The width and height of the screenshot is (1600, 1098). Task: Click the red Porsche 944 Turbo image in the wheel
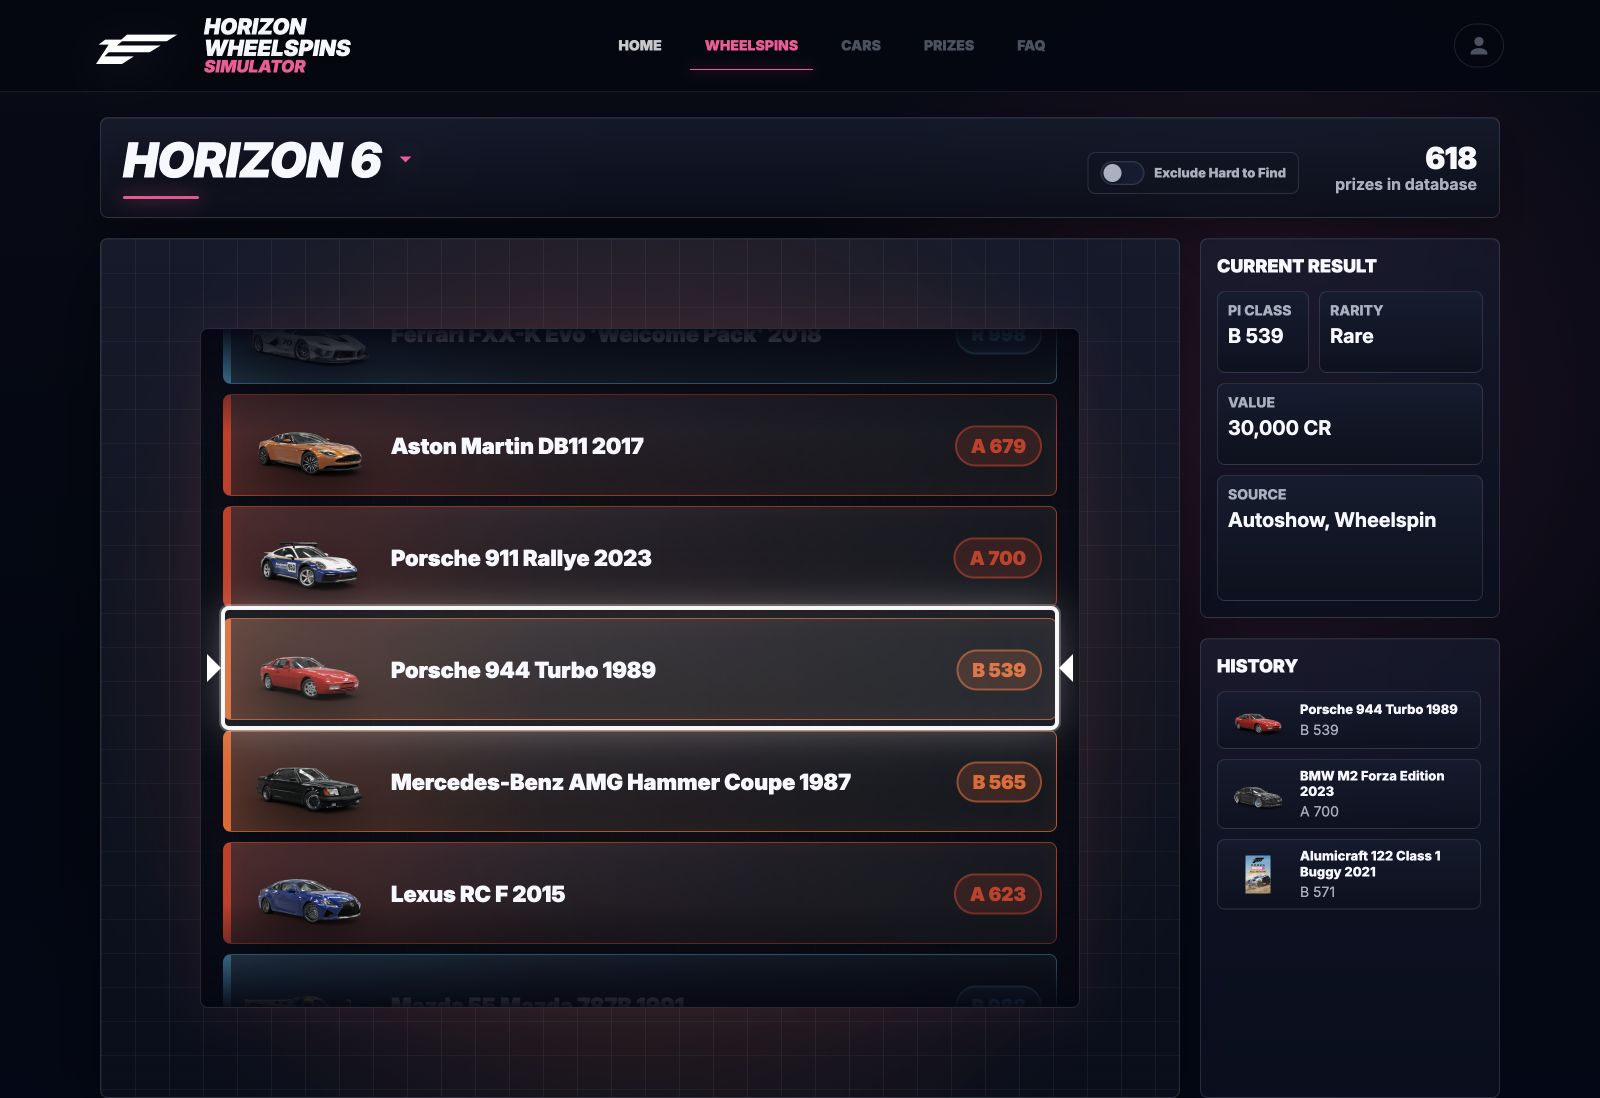[x=309, y=675]
